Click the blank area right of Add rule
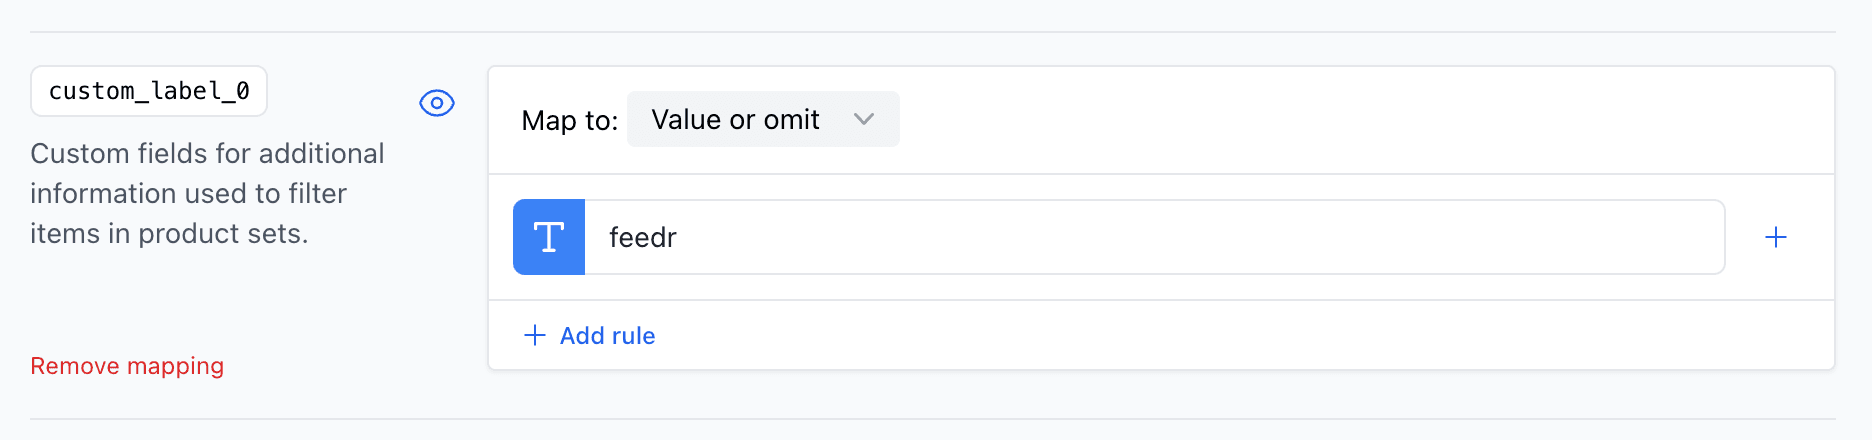Screen dimensions: 1872x440 [x=1200, y=335]
